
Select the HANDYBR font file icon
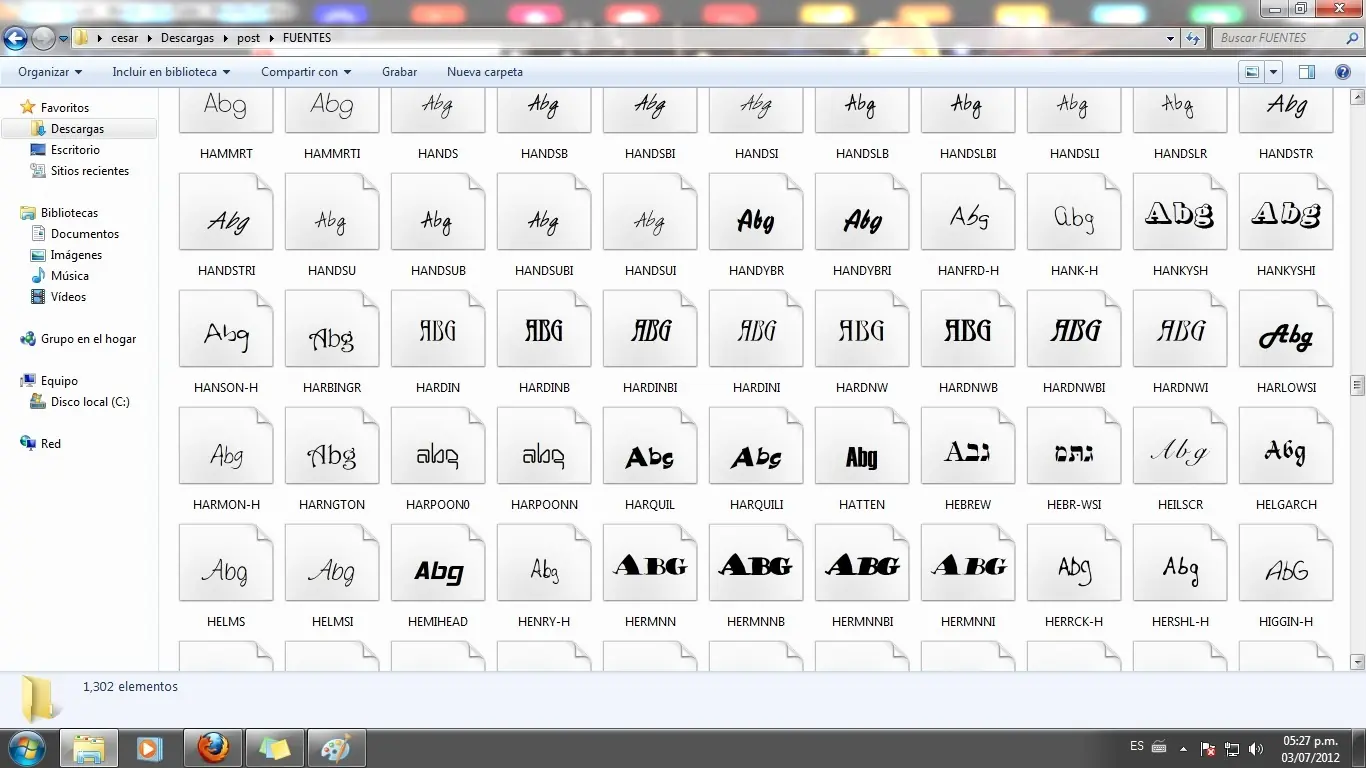point(756,214)
